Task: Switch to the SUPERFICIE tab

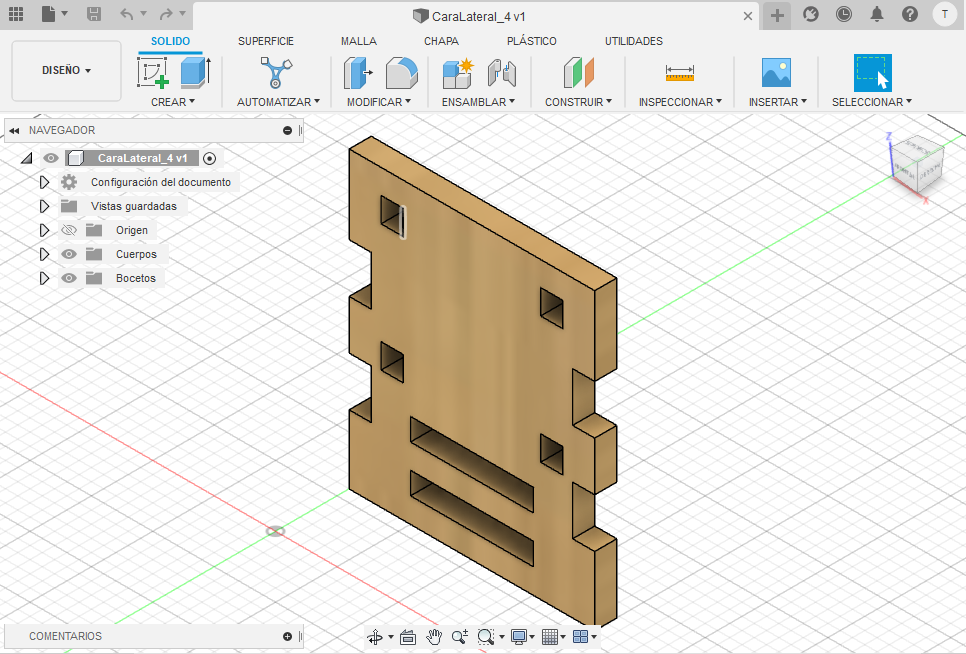Action: [x=266, y=41]
